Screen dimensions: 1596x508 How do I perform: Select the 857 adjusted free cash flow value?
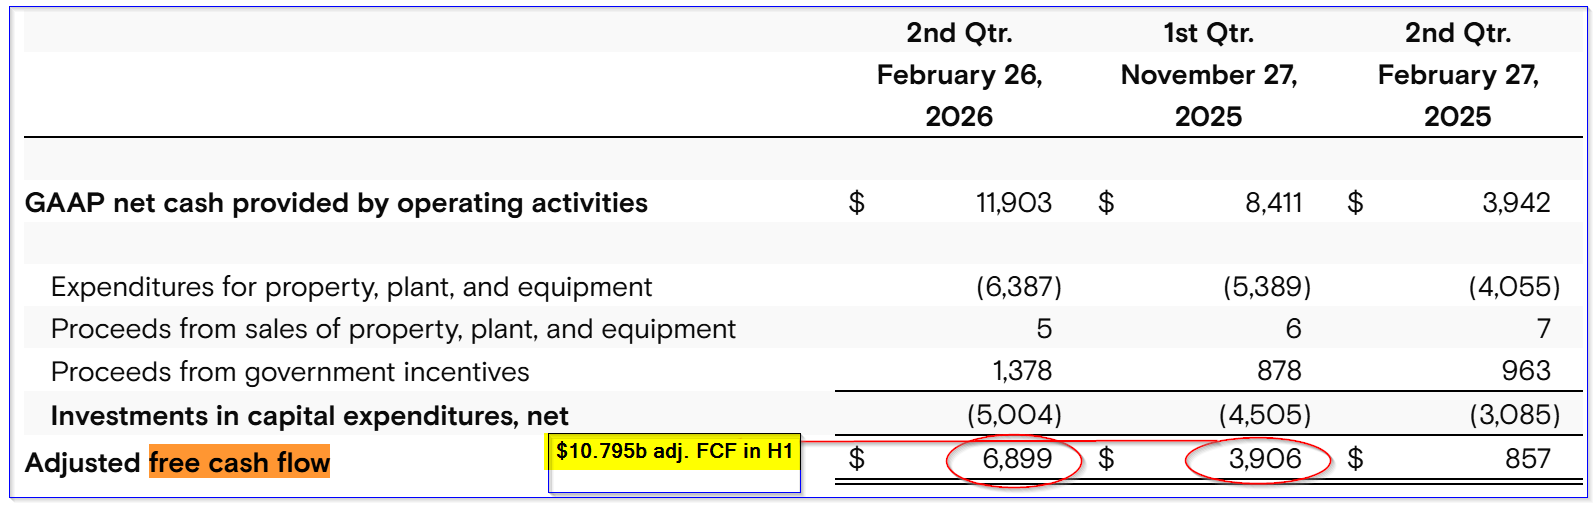tap(1527, 459)
